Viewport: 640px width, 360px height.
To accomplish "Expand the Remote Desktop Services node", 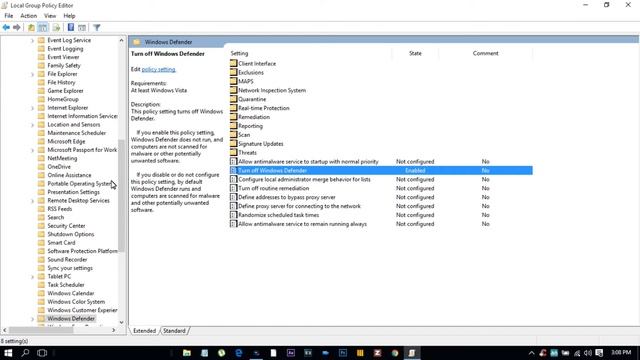I will [x=32, y=201].
